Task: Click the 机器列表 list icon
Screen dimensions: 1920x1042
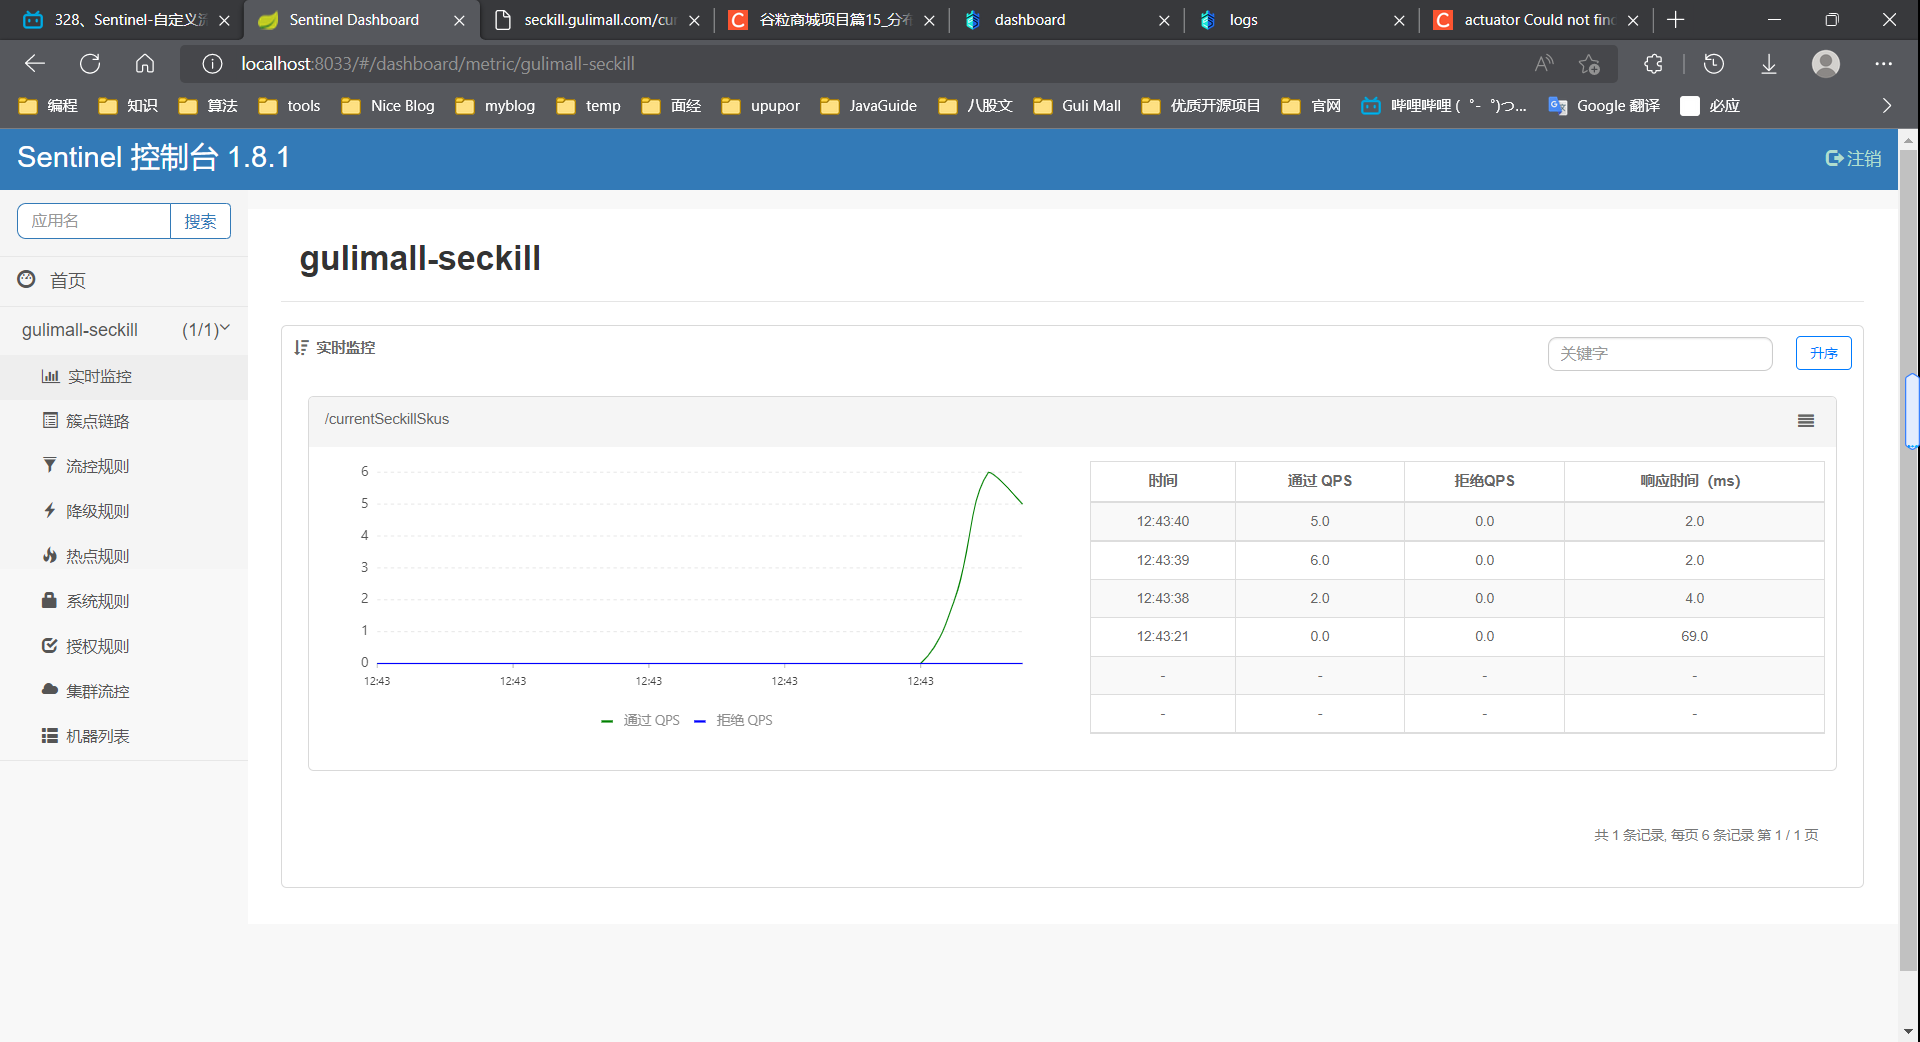Action: 49,735
